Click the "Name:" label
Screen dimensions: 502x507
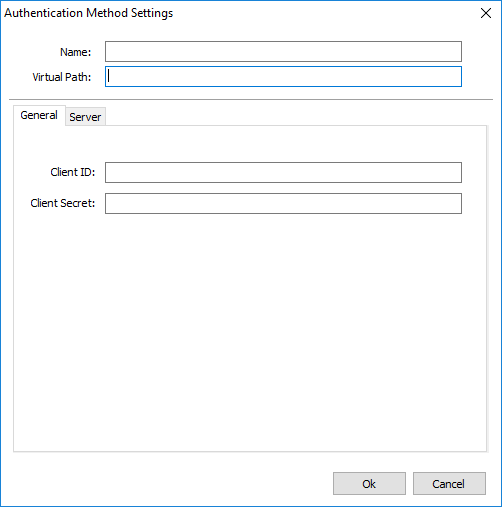point(75,52)
